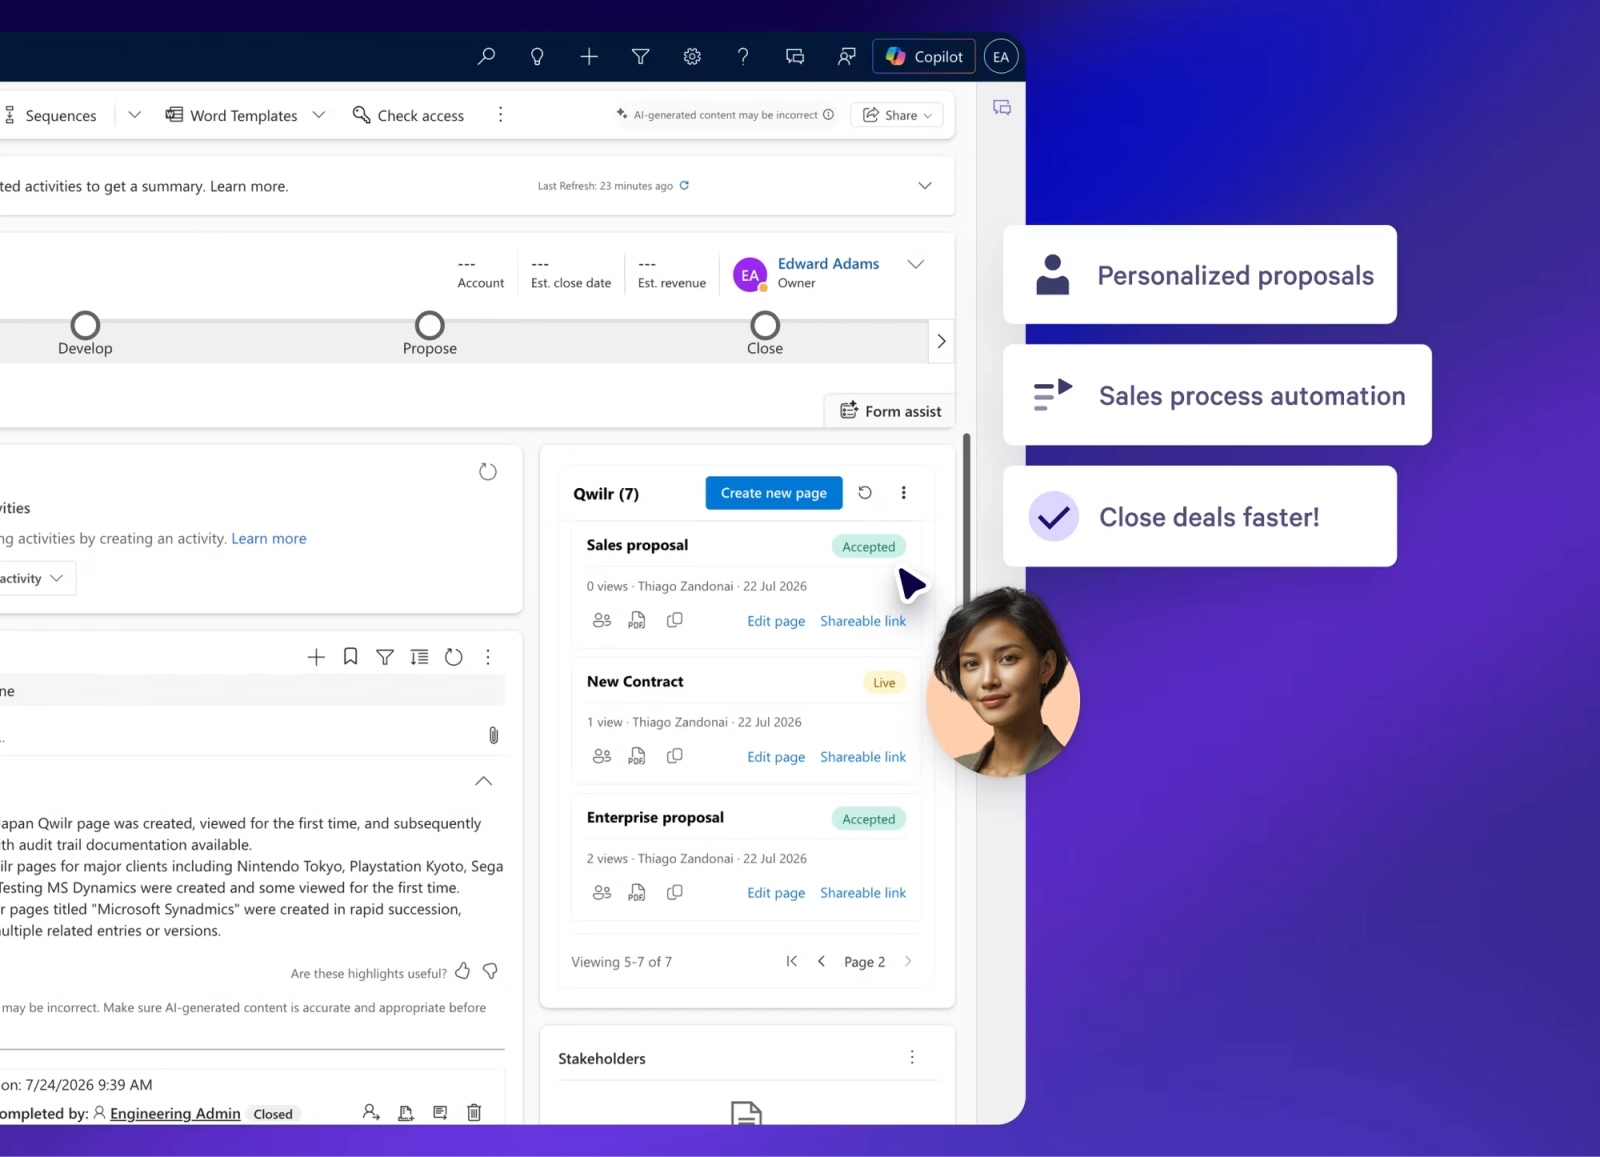Open the command bar overflow menu
The width and height of the screenshot is (1600, 1157).
click(x=501, y=115)
